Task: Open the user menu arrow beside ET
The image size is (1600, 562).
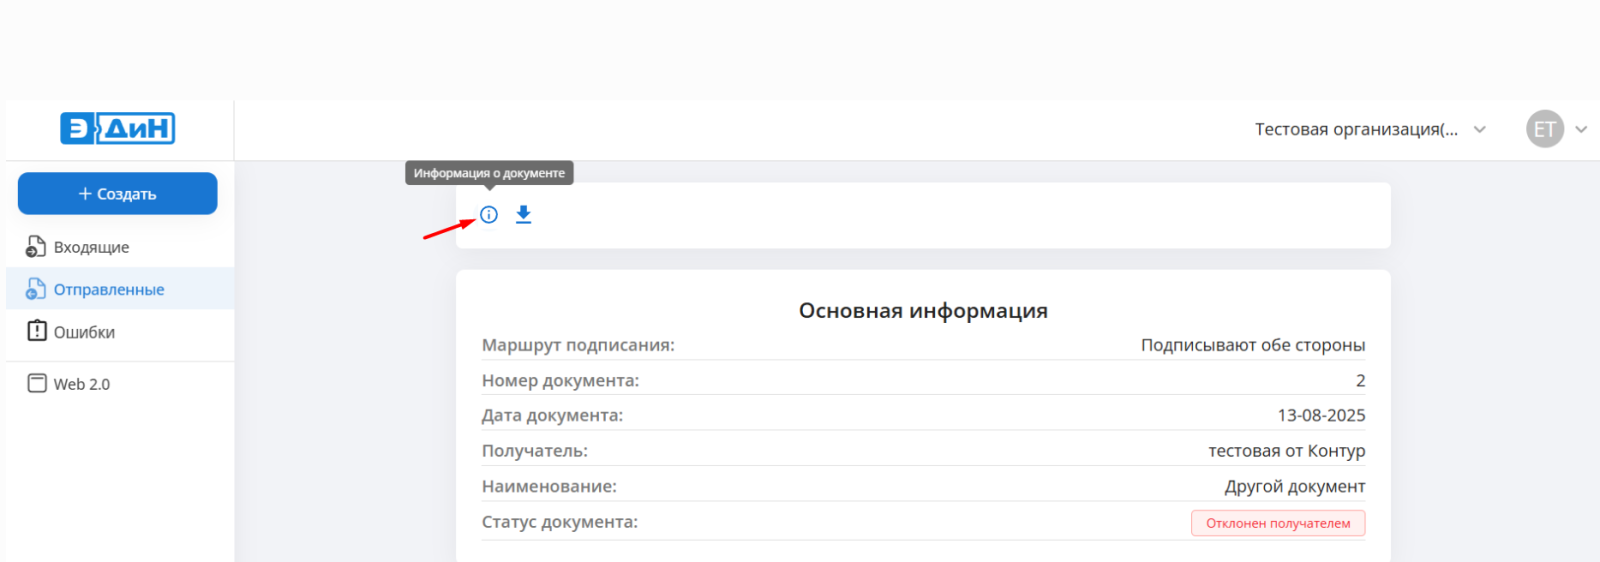Action: [1581, 130]
